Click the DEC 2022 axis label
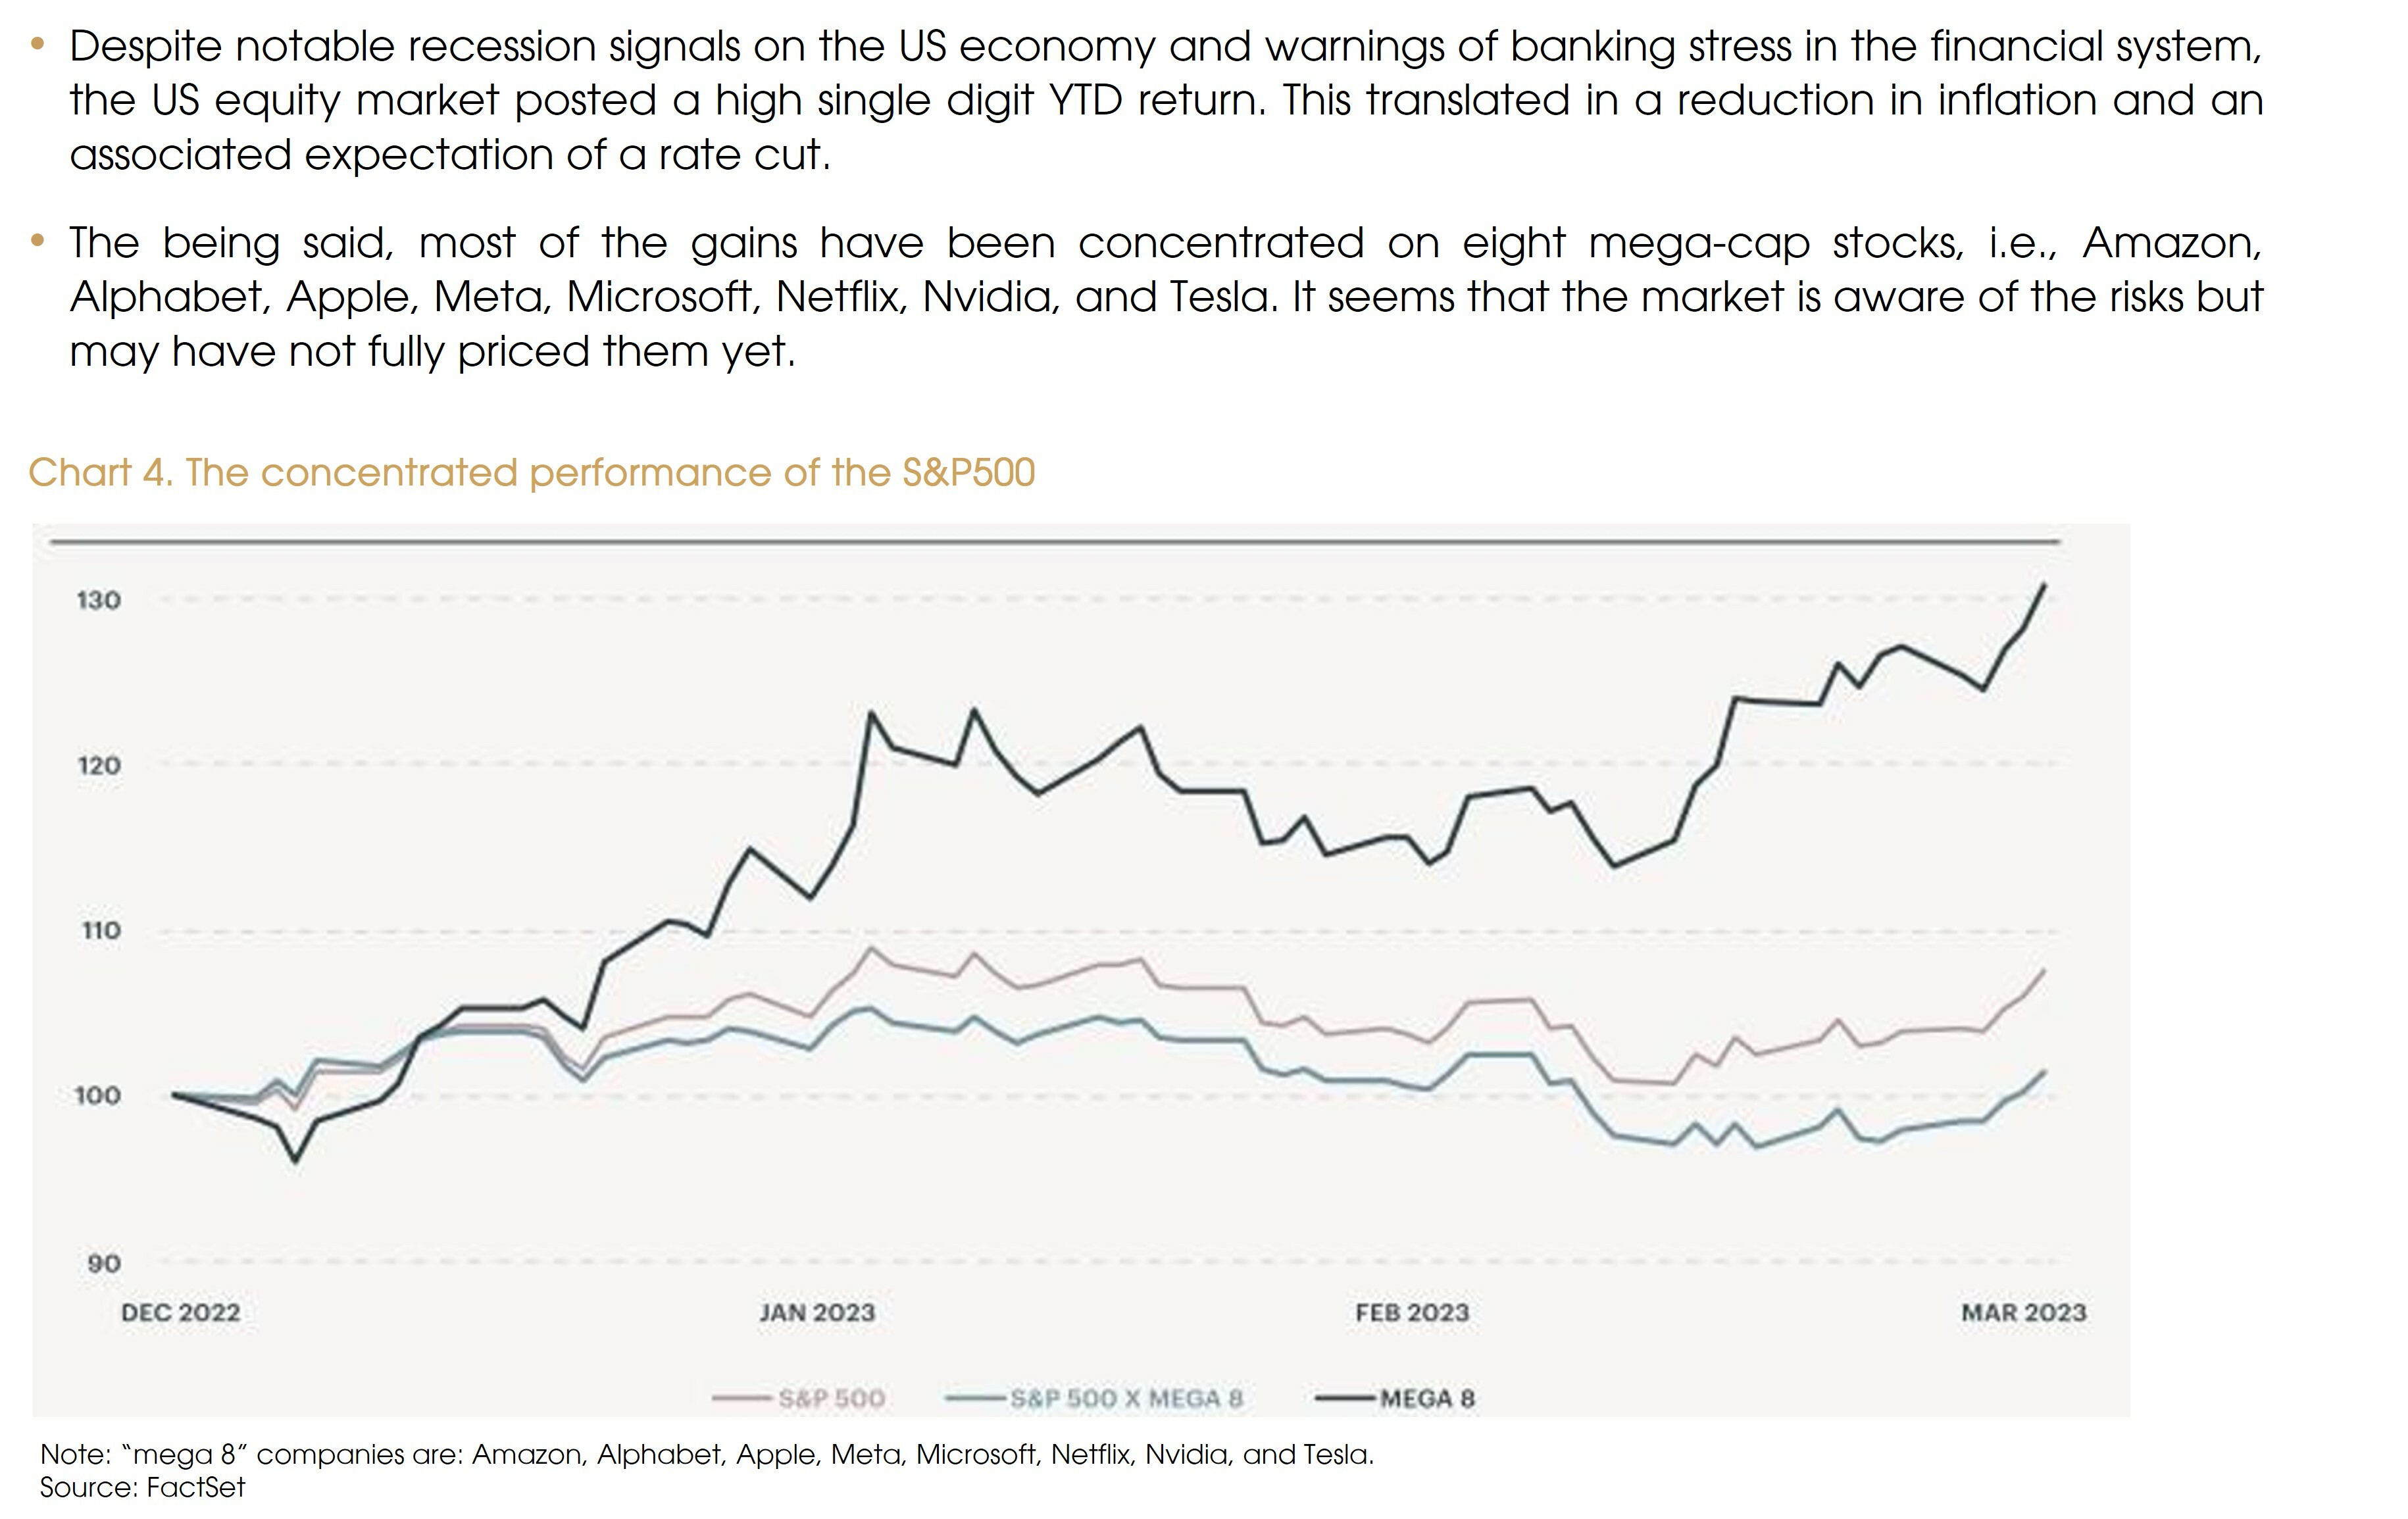The image size is (2408, 1519). point(181,1312)
